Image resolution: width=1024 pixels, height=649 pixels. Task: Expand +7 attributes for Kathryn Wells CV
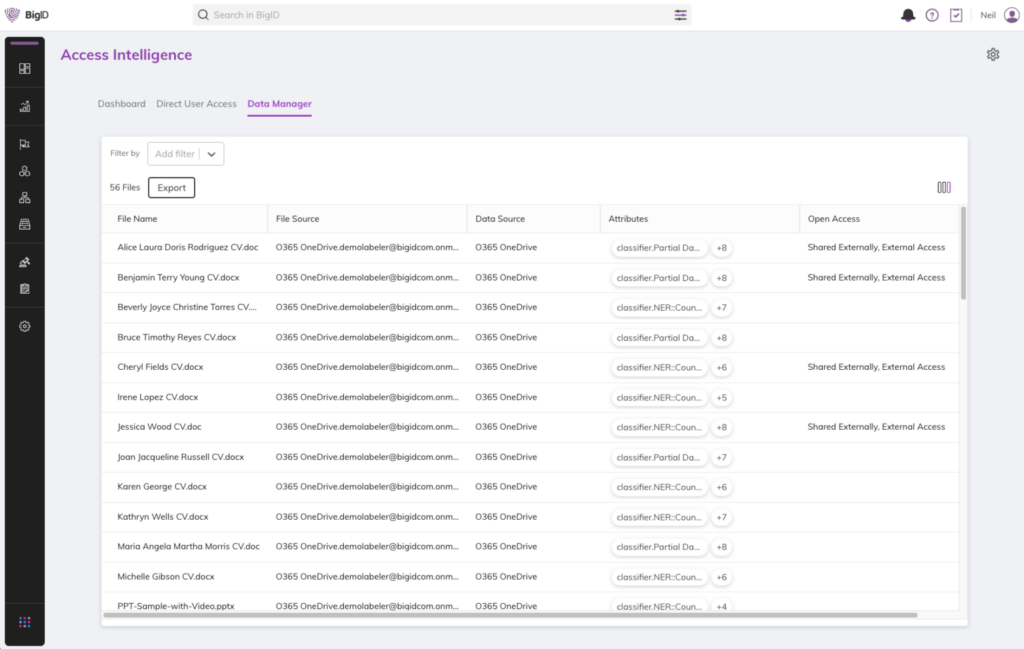coord(722,517)
